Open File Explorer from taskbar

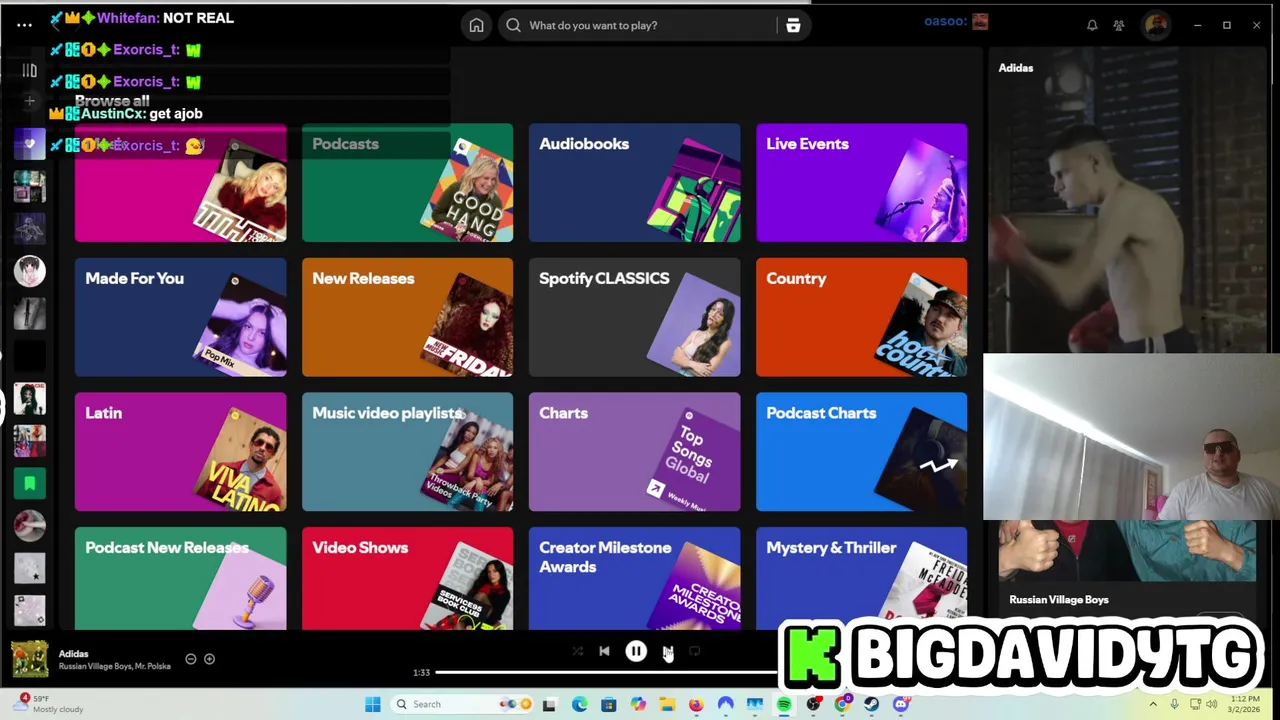point(667,704)
